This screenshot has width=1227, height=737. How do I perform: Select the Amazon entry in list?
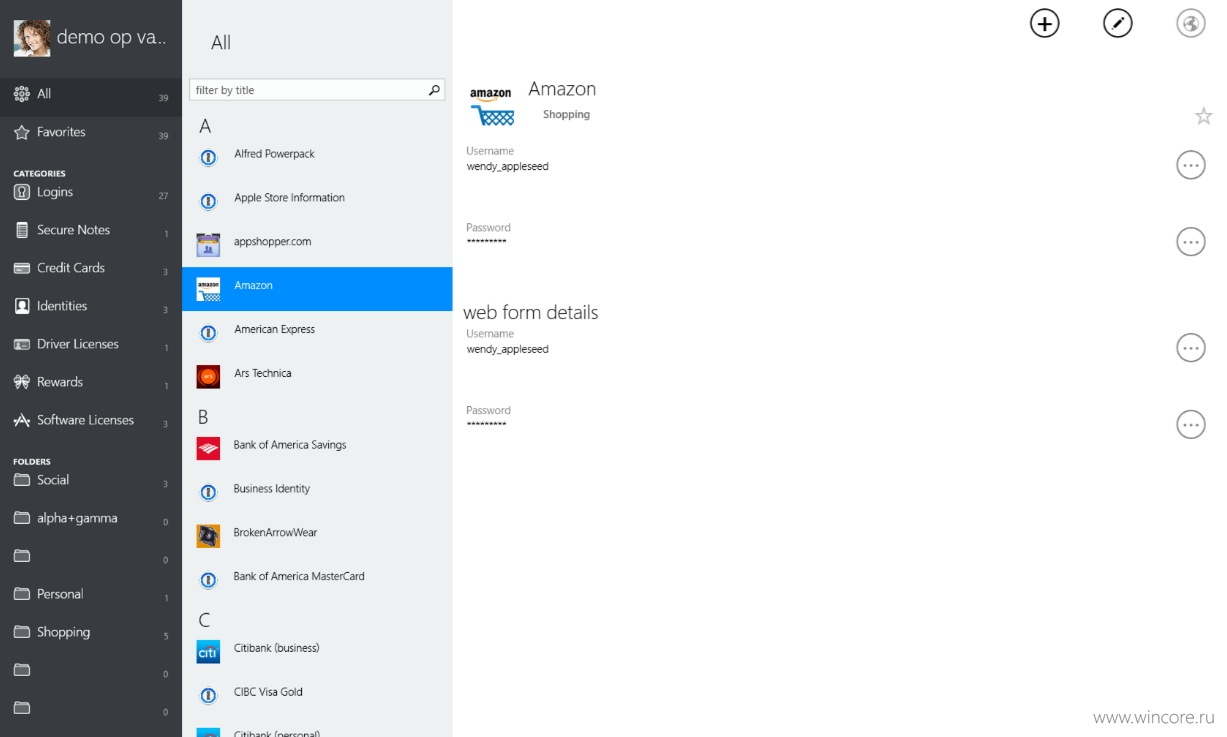tap(317, 289)
